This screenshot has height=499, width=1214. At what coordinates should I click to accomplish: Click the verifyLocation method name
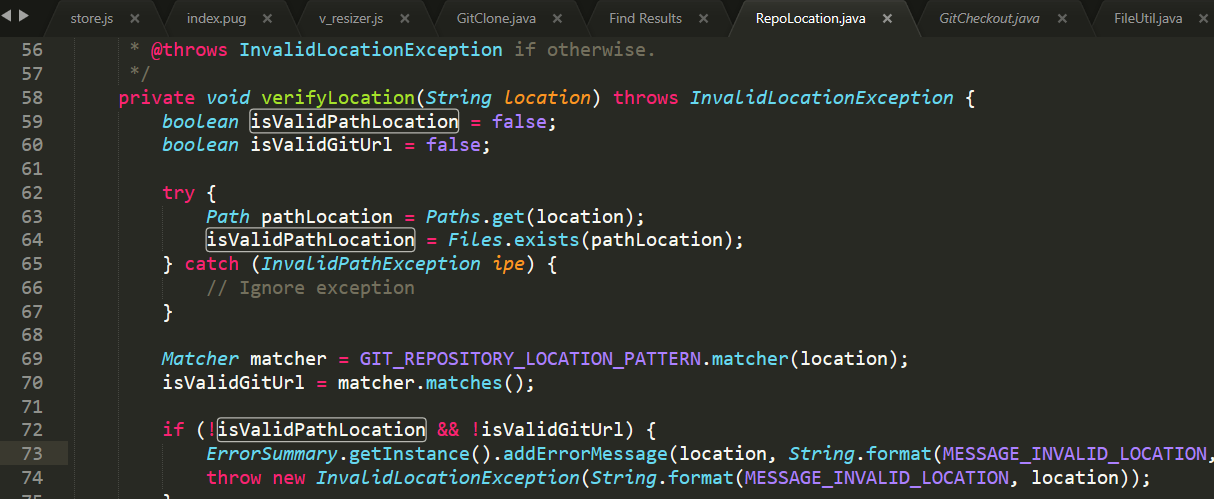pyautogui.click(x=337, y=98)
